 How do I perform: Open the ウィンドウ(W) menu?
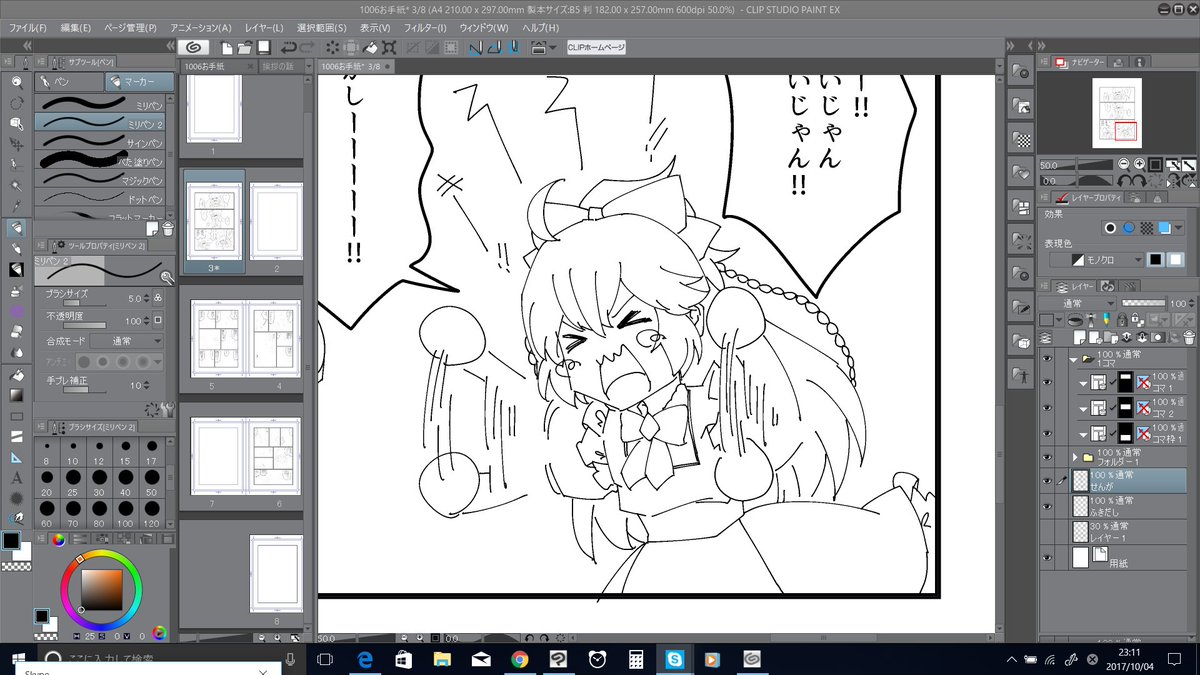point(483,27)
